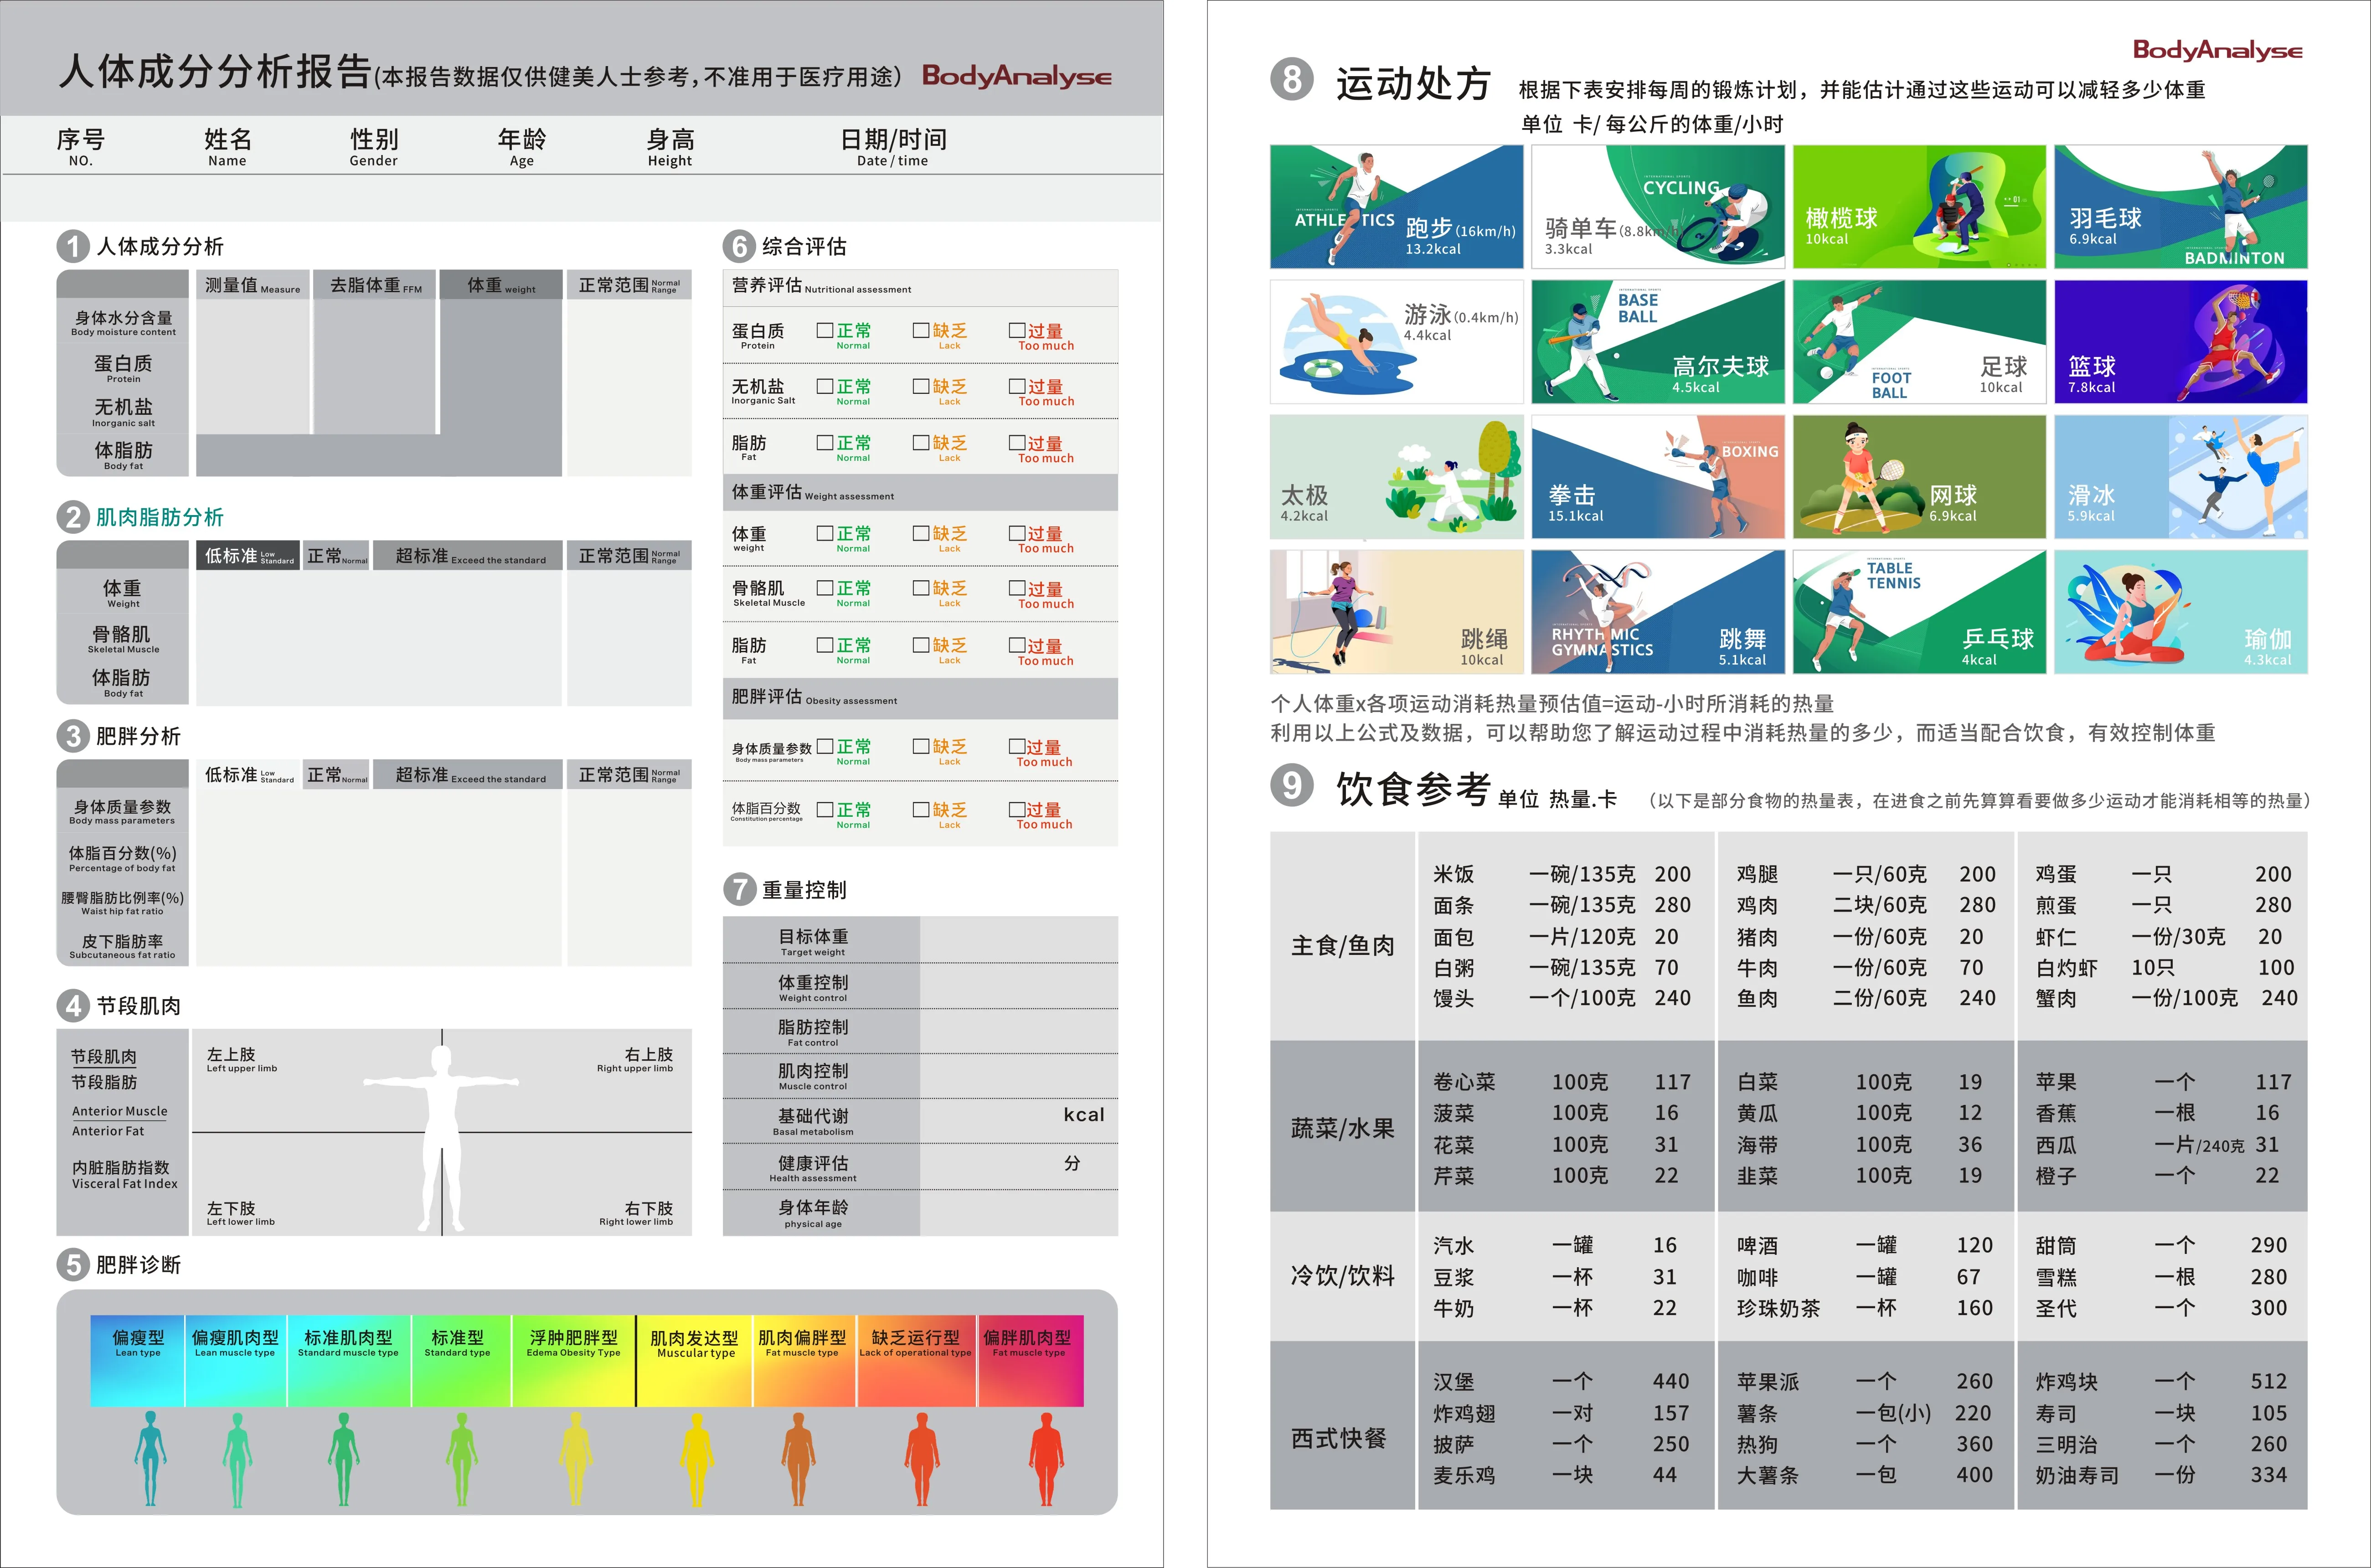This screenshot has height=1568, width=2371.
Task: Click the numbered 5 obesity diagnosis icon
Action: [73, 1264]
